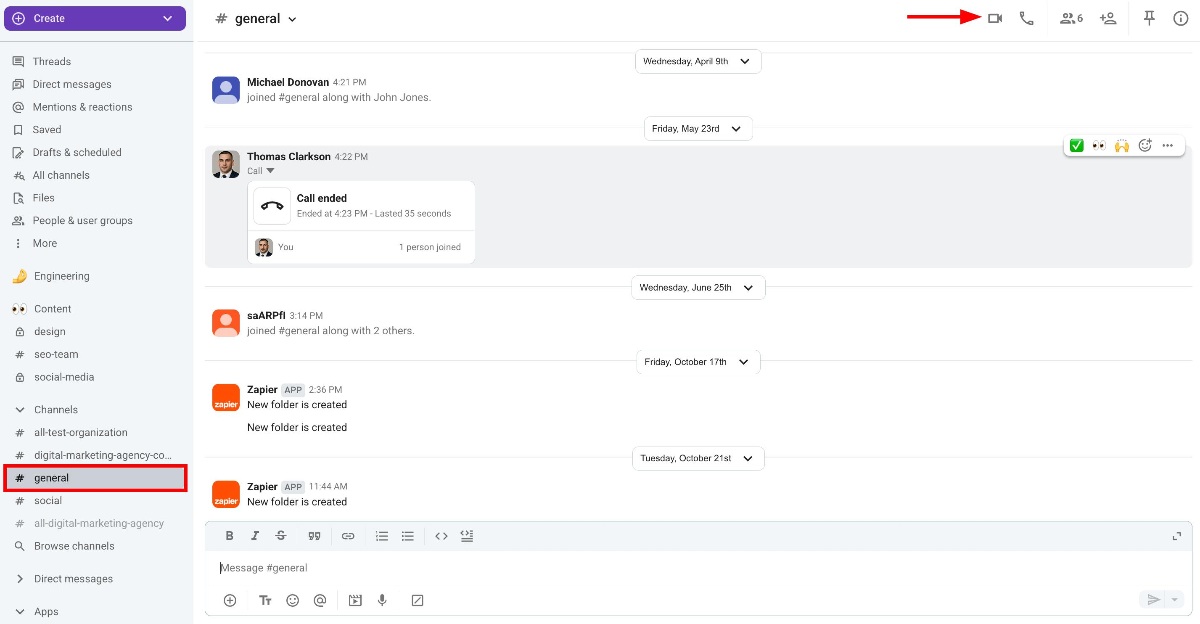The height and width of the screenshot is (624, 1200).
Task: Open channel details via the info icon
Action: click(x=1181, y=18)
